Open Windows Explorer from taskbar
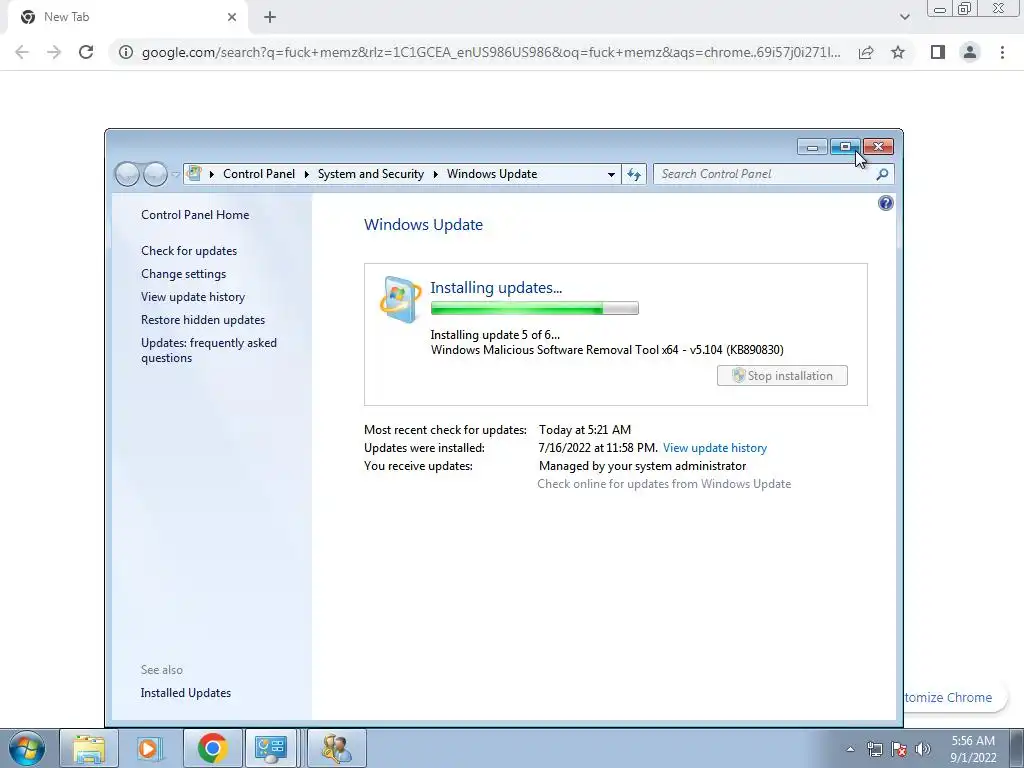 pyautogui.click(x=89, y=748)
